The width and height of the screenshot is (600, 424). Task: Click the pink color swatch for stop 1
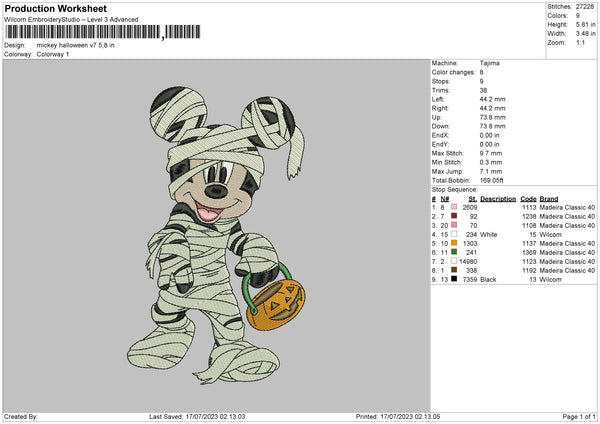456,207
